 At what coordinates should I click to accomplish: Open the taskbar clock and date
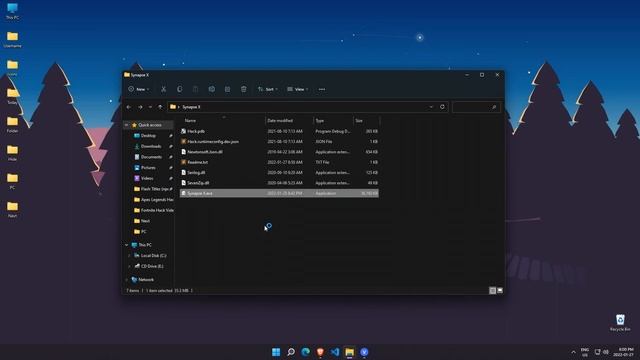pyautogui.click(x=625, y=352)
